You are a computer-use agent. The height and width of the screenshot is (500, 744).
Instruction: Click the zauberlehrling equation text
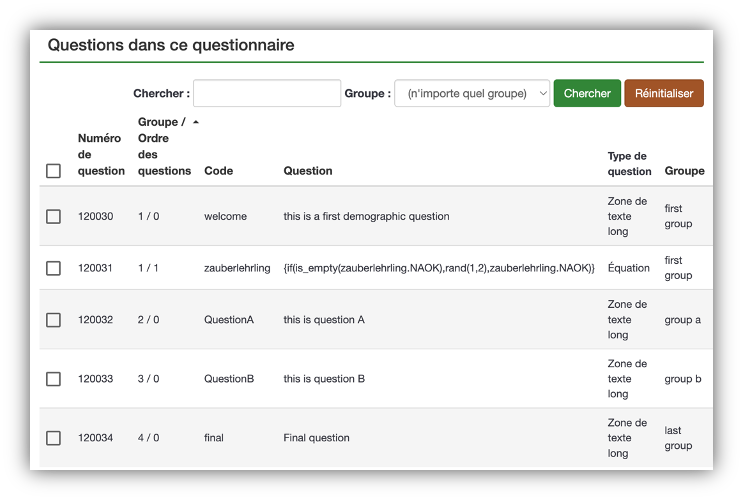(x=439, y=268)
